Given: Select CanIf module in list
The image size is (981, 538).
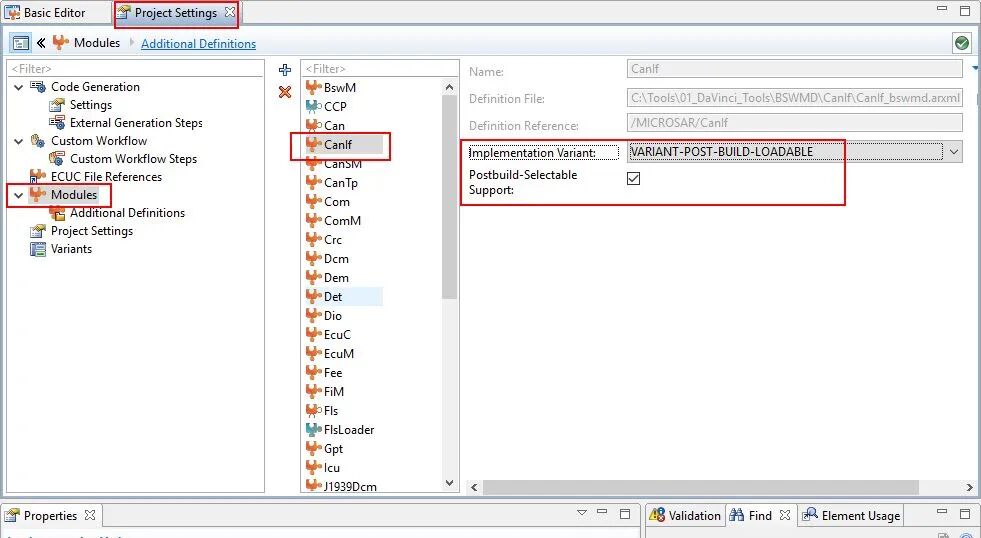Looking at the screenshot, I should pos(338,145).
